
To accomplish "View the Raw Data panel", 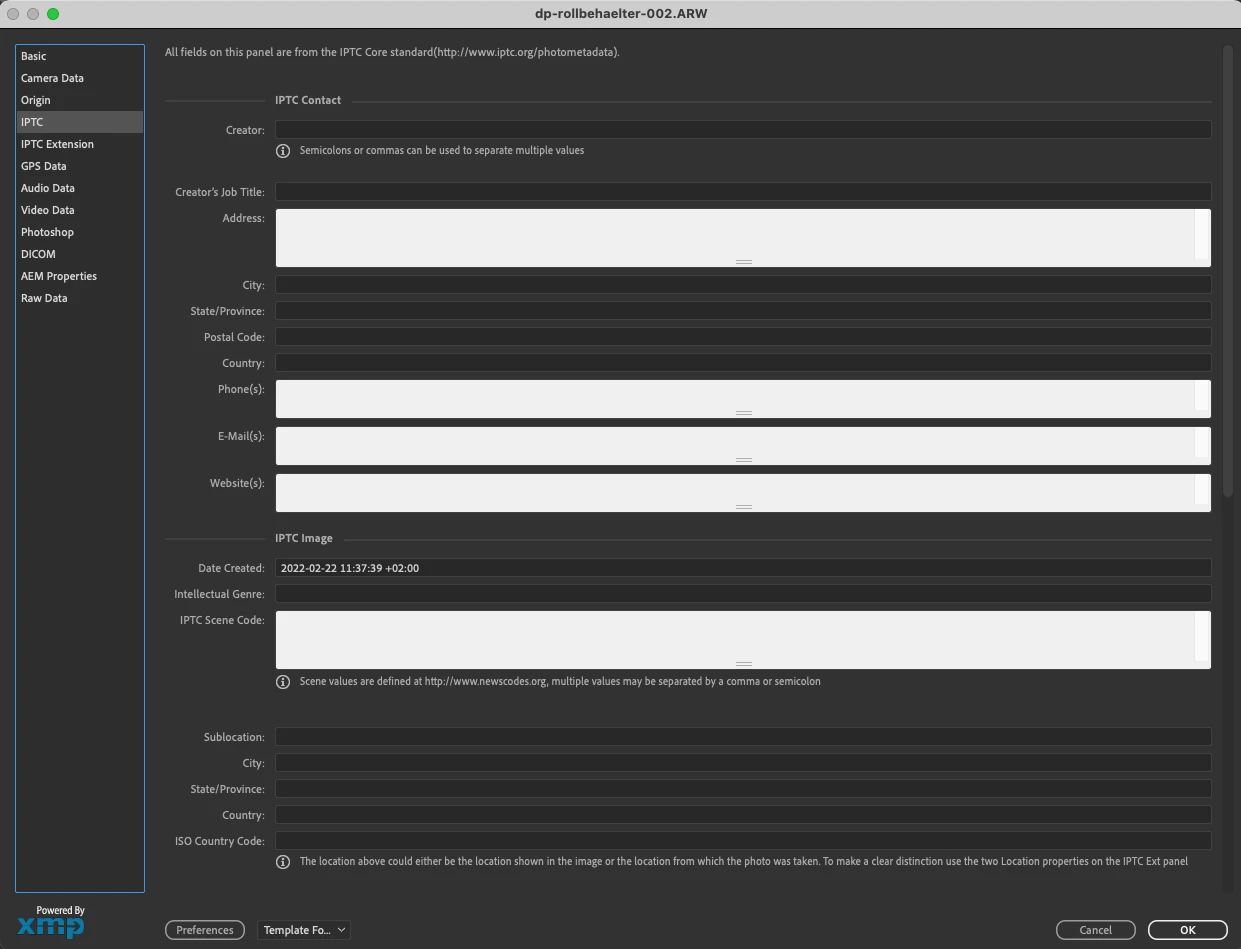I will coord(80,298).
